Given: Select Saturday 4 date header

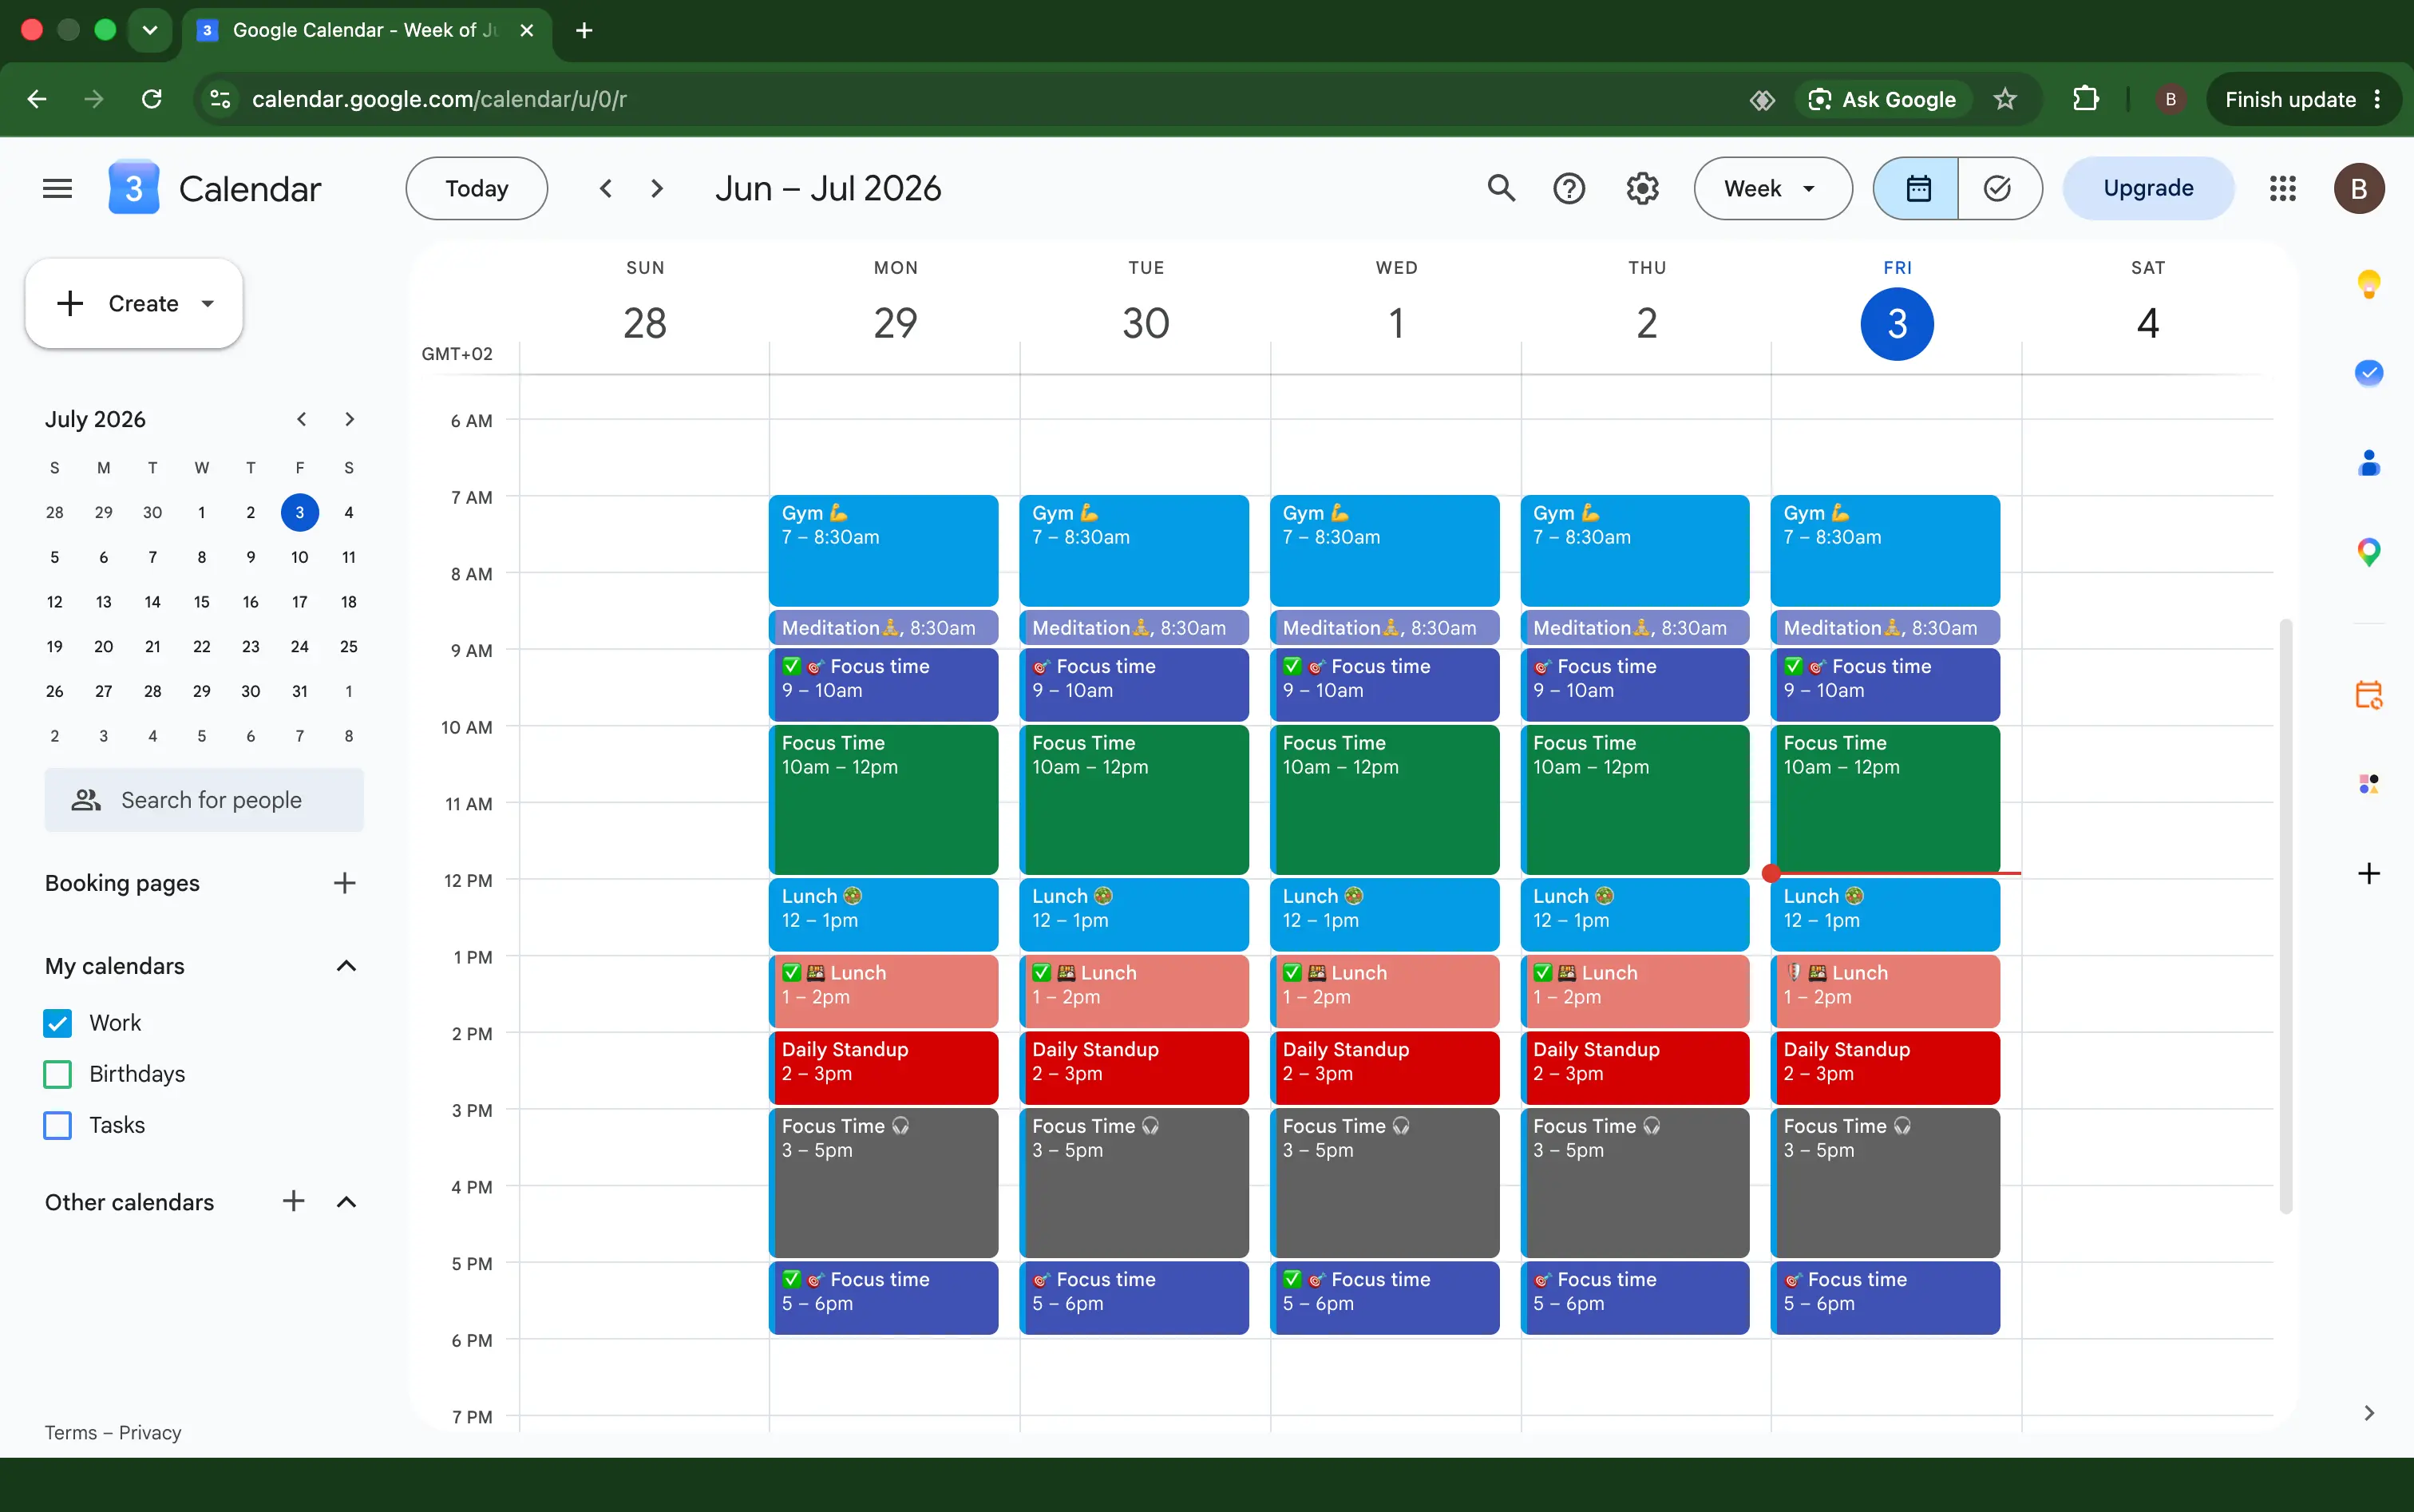Looking at the screenshot, I should coord(2147,323).
